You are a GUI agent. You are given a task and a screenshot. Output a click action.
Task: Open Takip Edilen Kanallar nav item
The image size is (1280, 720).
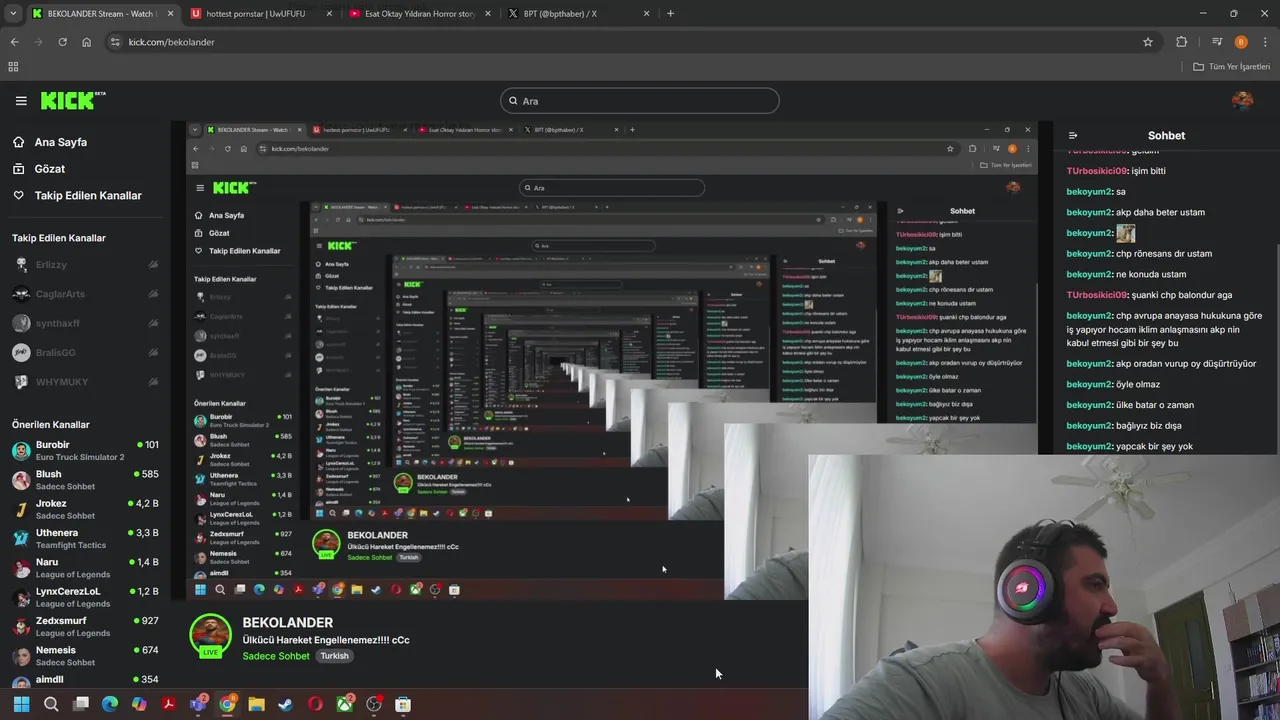[77, 196]
